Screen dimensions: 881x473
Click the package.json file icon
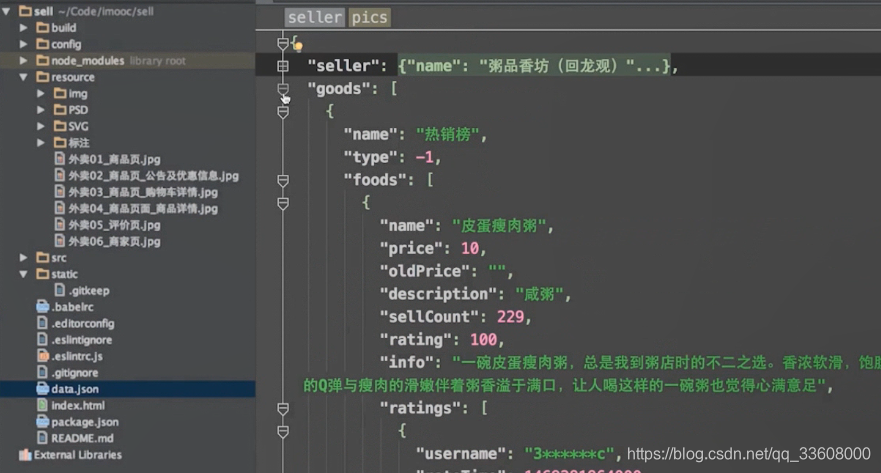[43, 421]
